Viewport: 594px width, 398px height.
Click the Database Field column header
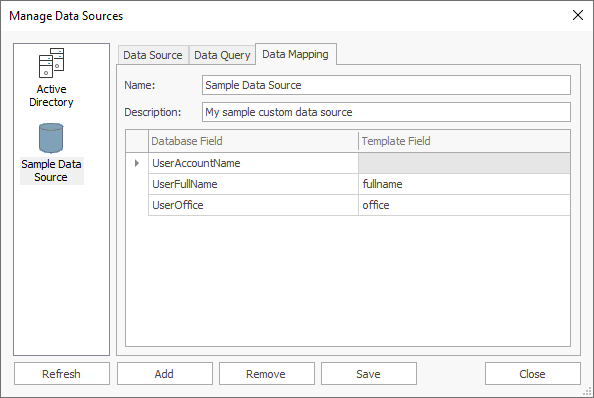(x=253, y=141)
